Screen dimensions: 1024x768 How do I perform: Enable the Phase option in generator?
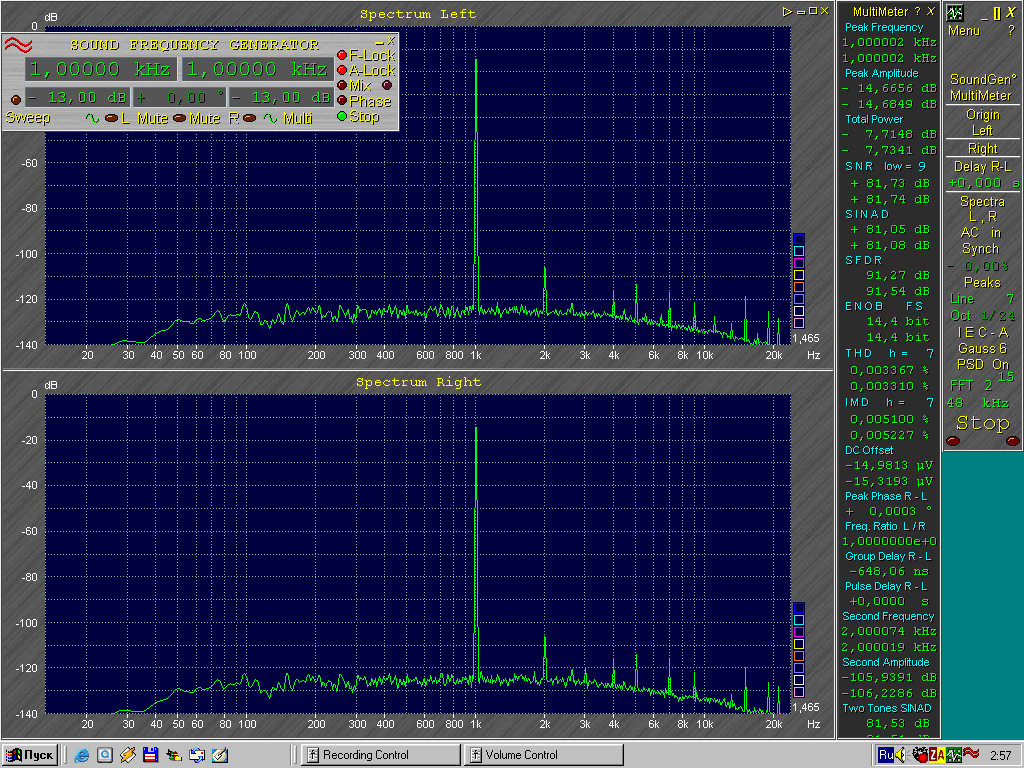(343, 101)
